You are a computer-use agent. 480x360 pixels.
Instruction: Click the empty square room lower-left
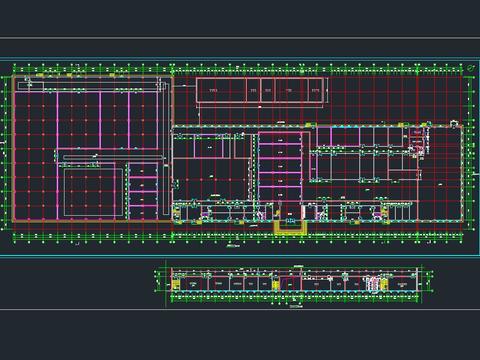[94, 192]
